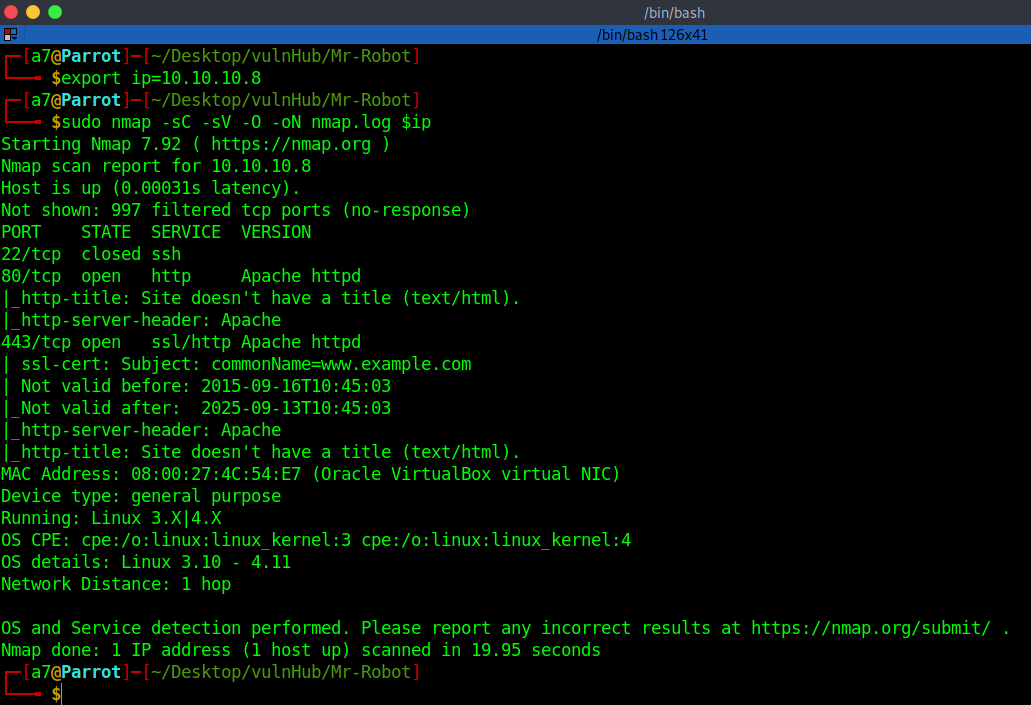1031x705 pixels.
Task: Click the '80/tcp open http Apache httpd' row
Action: (181, 276)
